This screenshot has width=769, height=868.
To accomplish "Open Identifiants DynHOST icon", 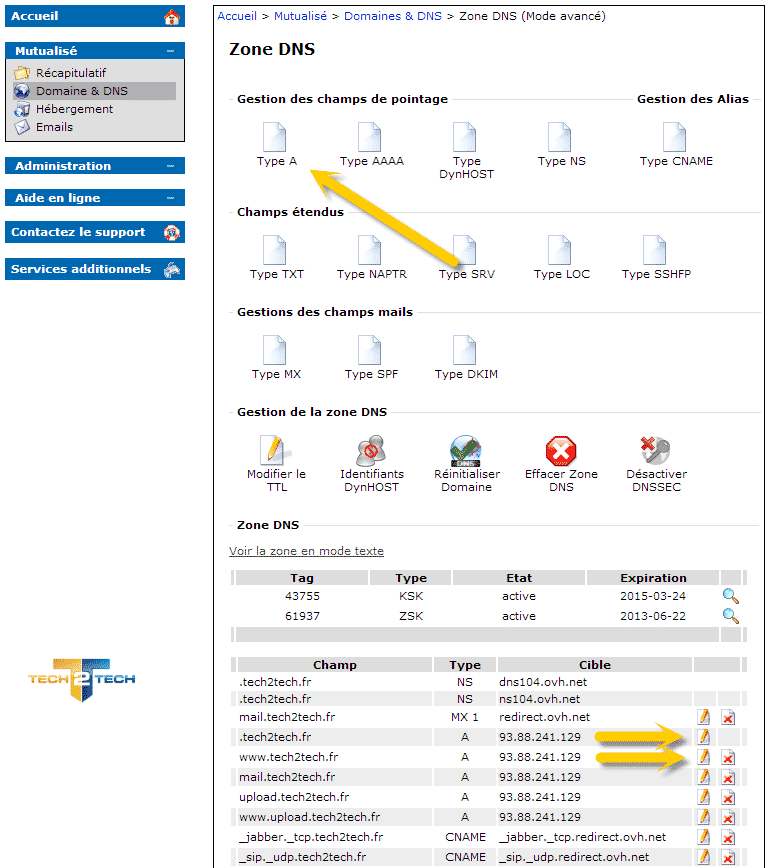I will pyautogui.click(x=371, y=452).
